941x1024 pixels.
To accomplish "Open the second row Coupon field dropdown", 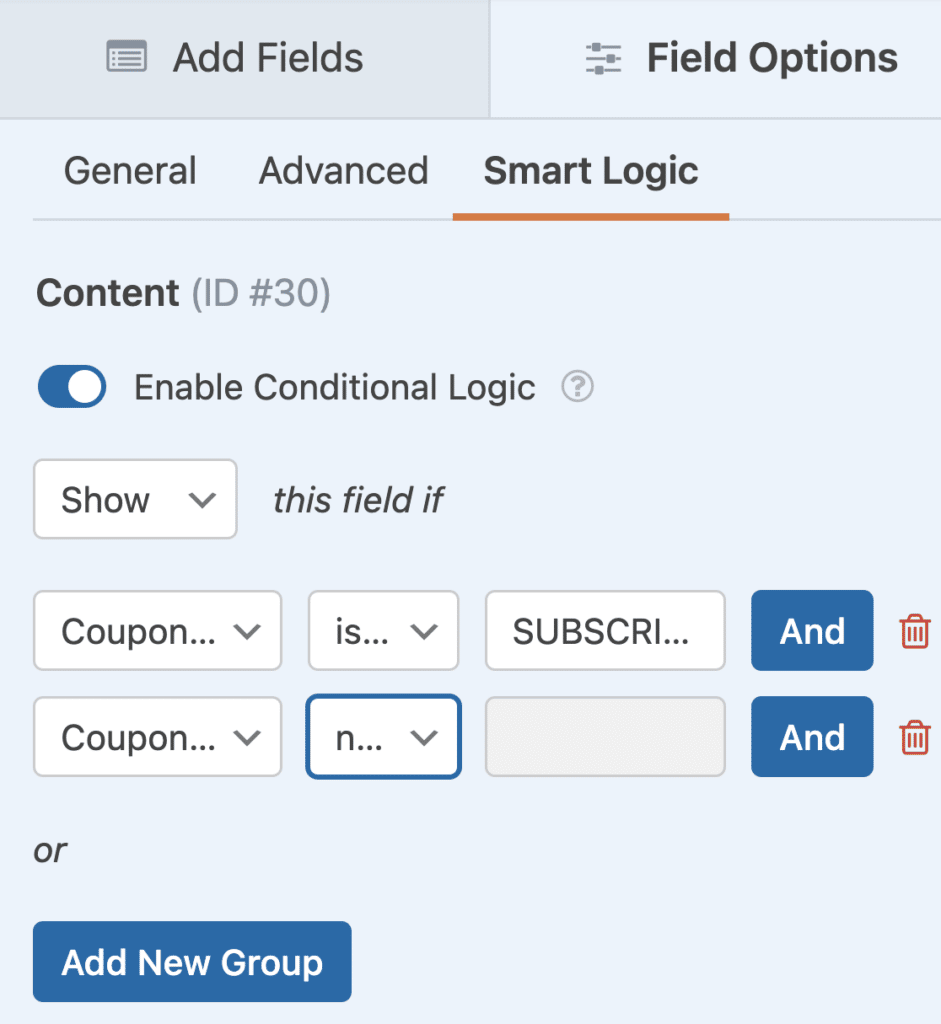I will click(157, 737).
